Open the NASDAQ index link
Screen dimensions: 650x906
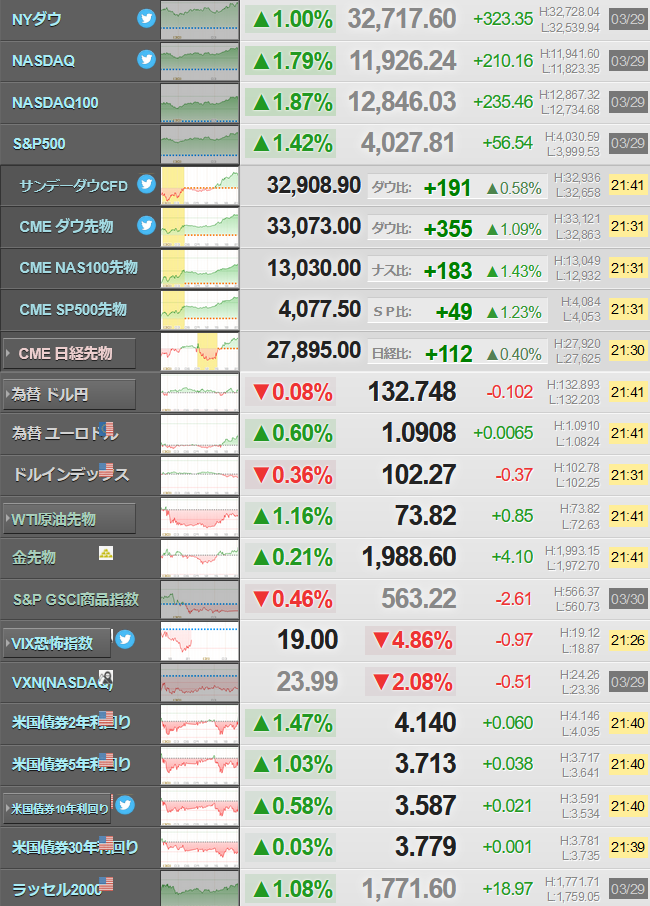(43, 61)
